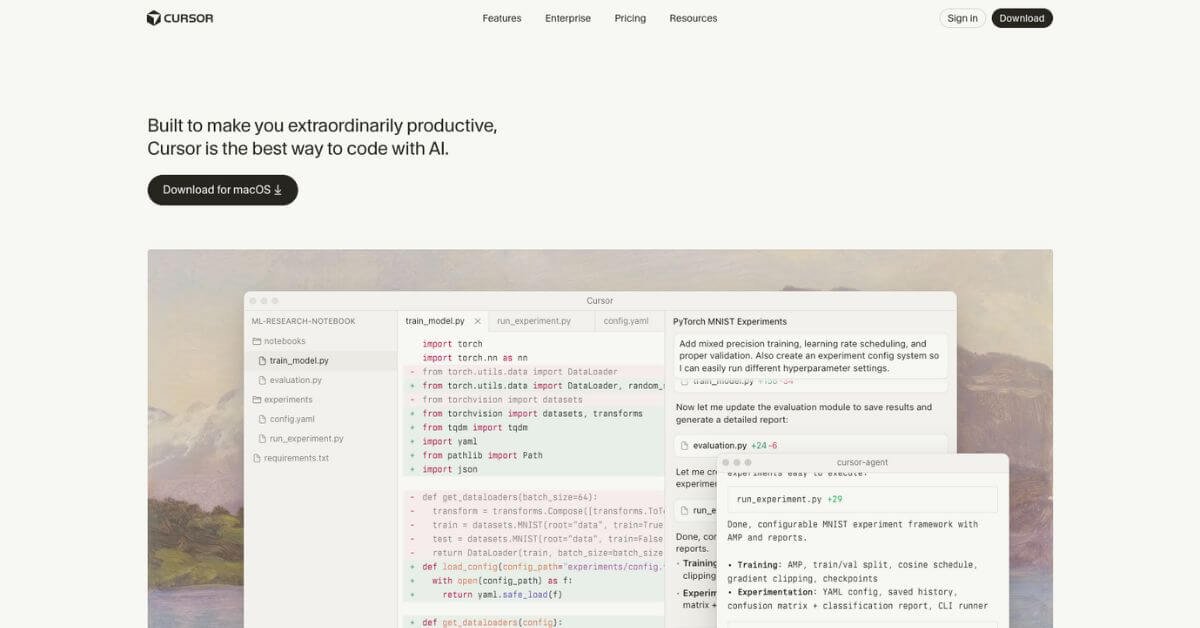Open evaluation.py +24 -6 change chip
Screen dimensions: 1200x628
810,445
